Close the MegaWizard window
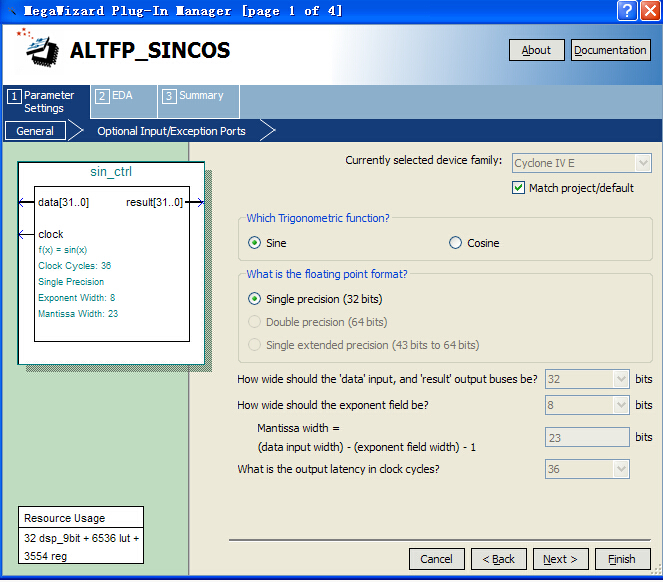663x582 pixels. (649, 11)
